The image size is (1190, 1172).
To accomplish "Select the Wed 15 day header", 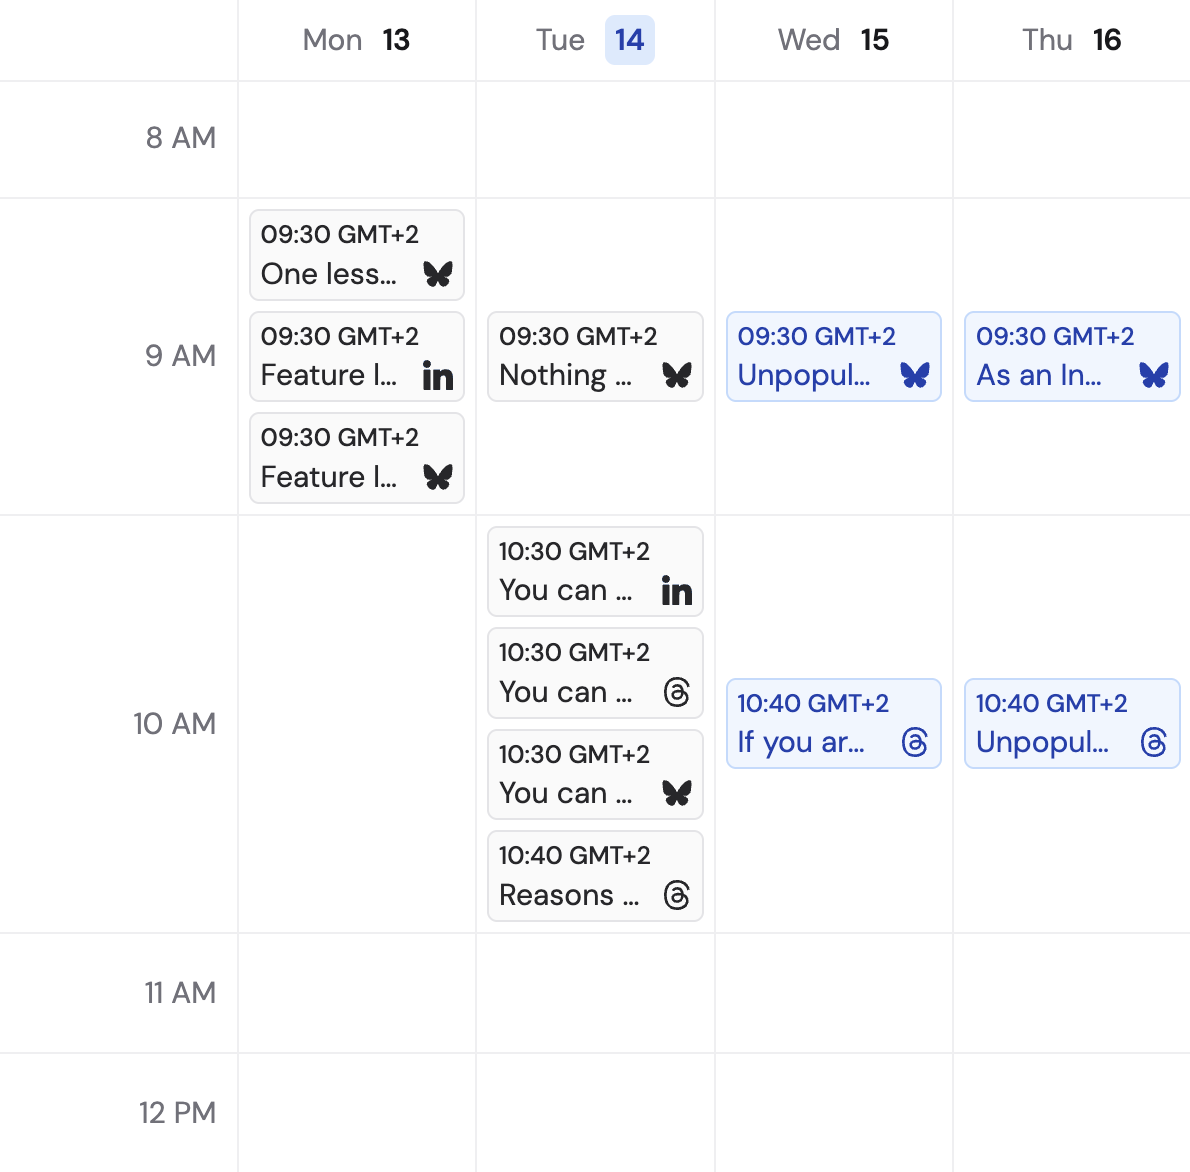I will [x=833, y=40].
